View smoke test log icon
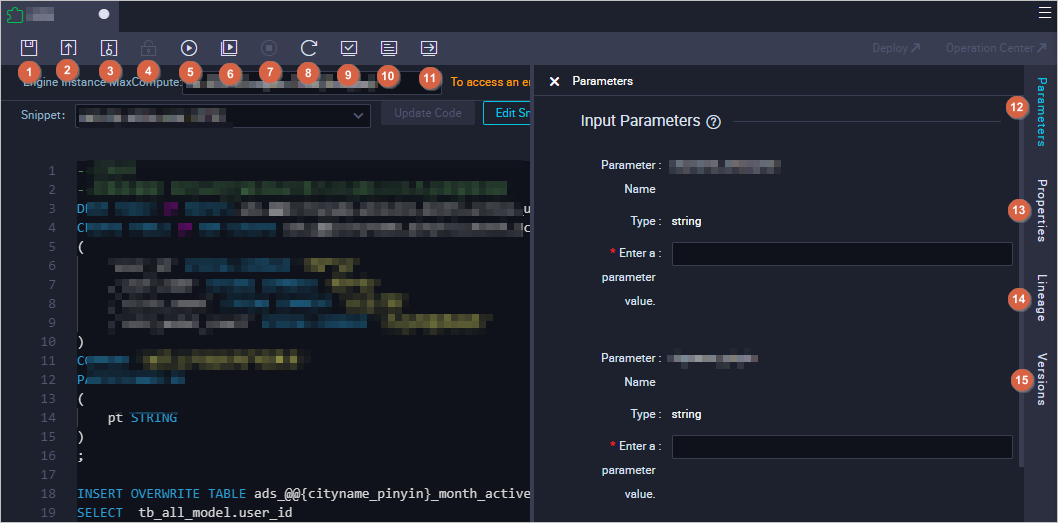1058x523 pixels. (389, 48)
